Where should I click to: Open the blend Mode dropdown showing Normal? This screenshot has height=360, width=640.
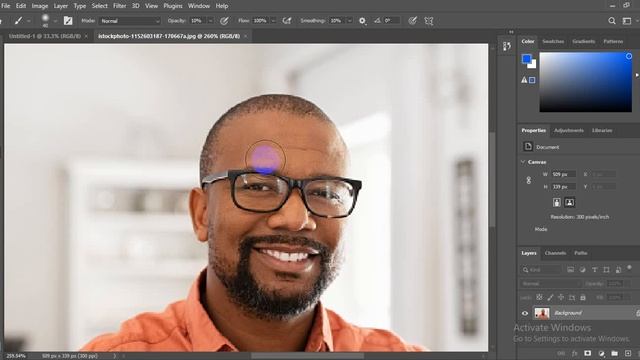coord(130,21)
